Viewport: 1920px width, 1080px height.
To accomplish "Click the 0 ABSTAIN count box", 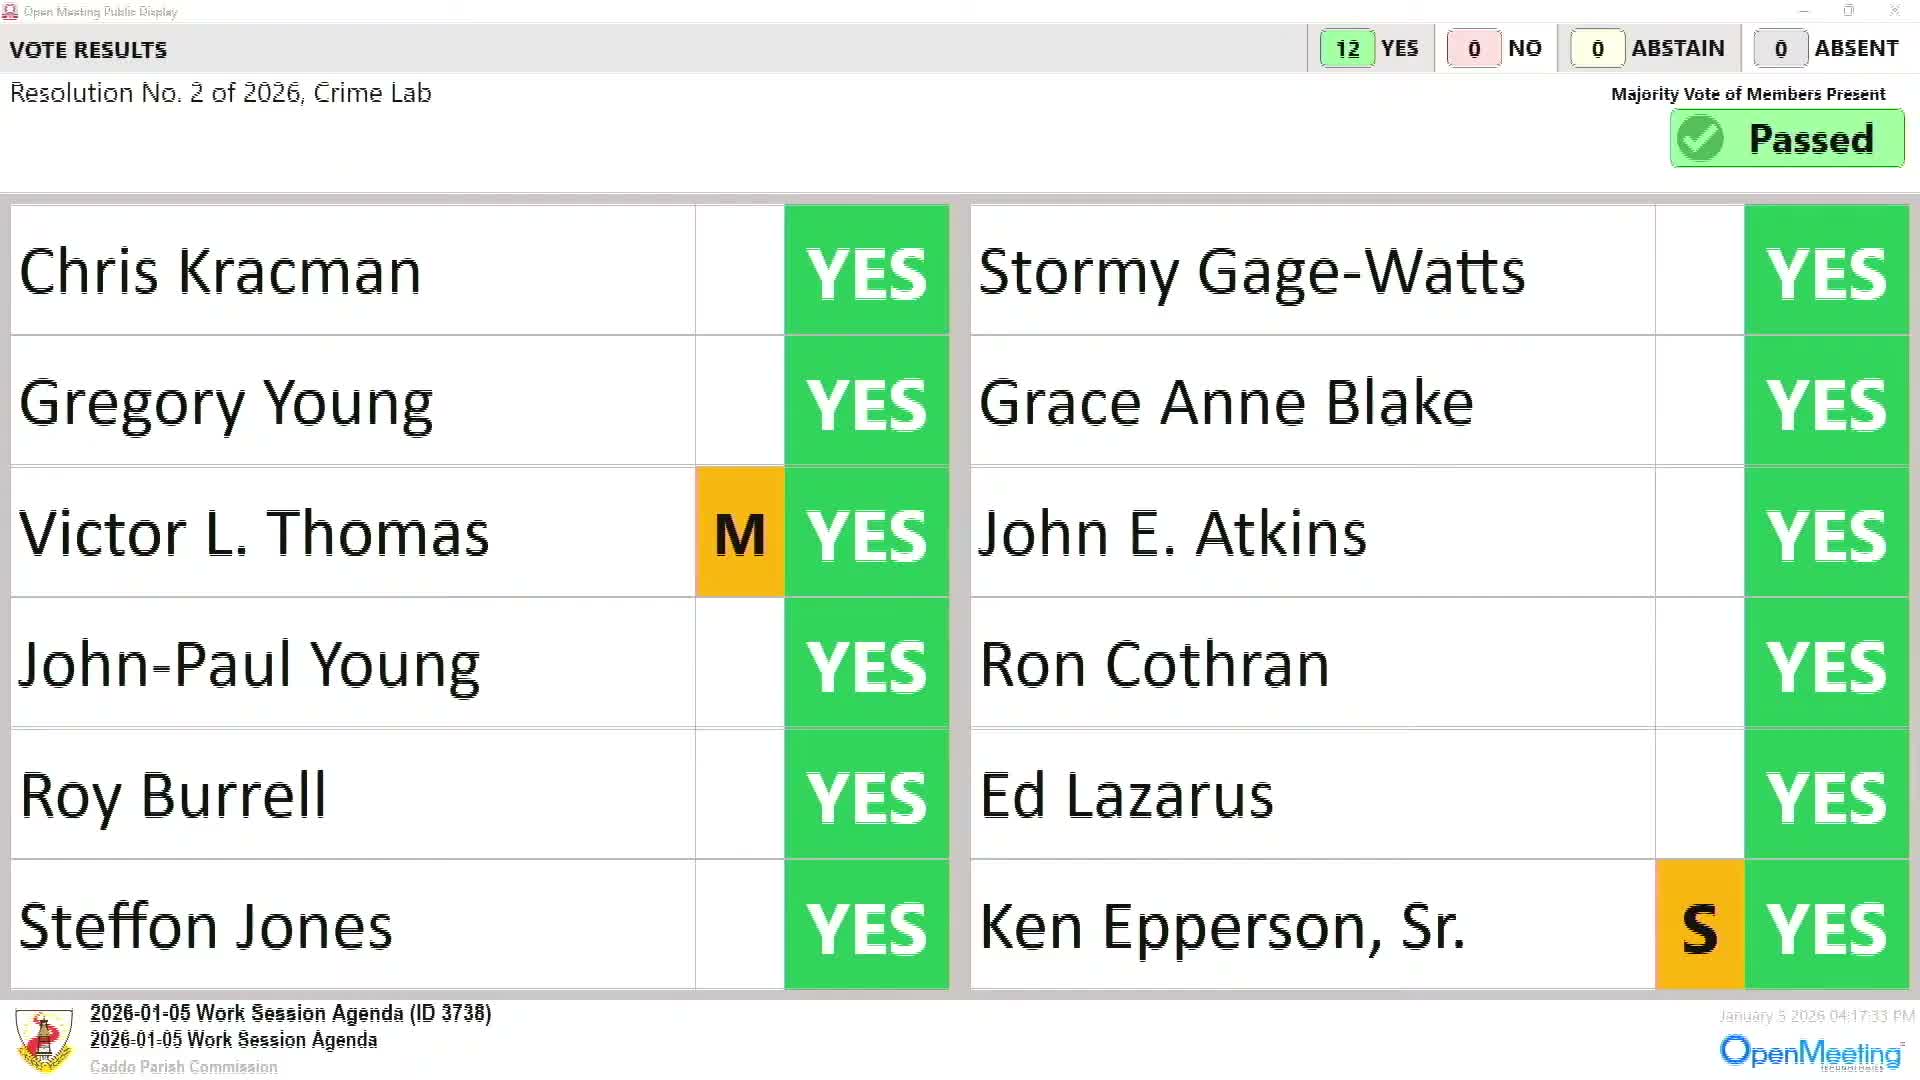I will click(1597, 48).
